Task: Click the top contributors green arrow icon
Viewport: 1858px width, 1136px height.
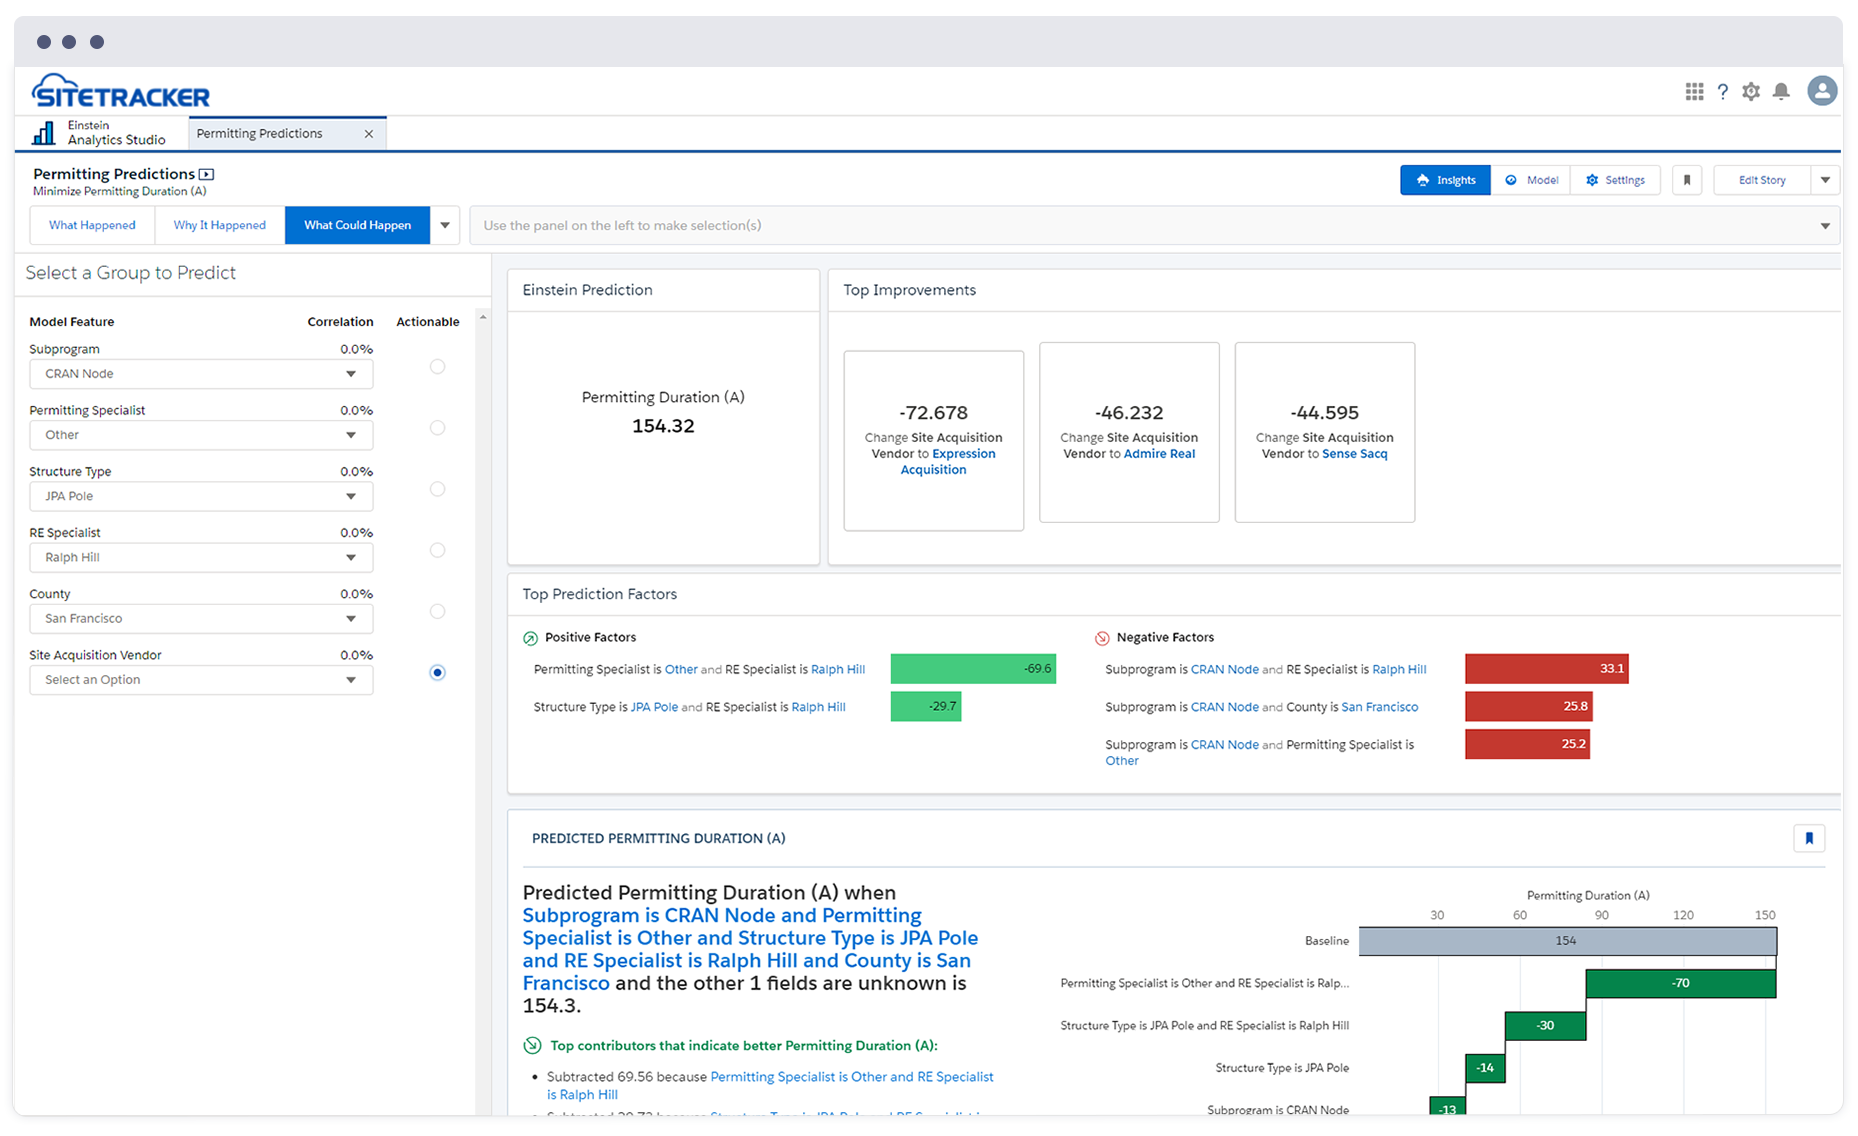Action: [x=532, y=1045]
